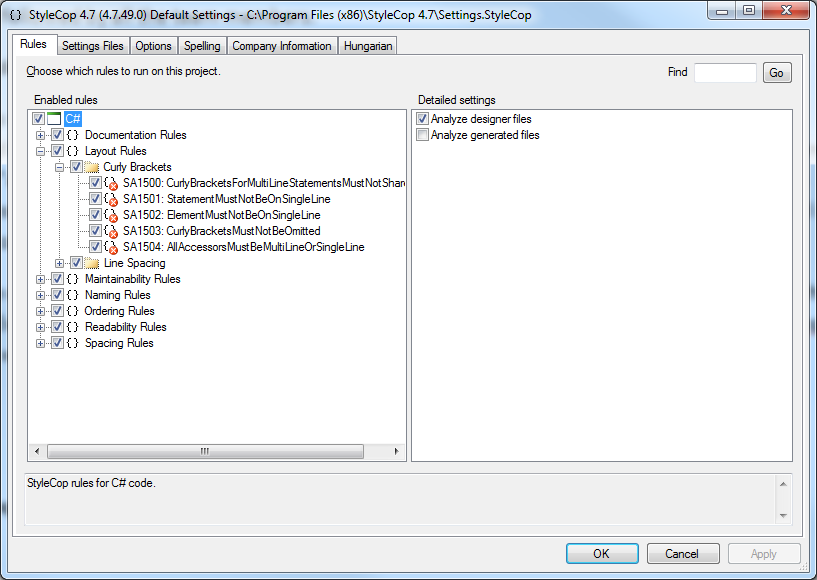Screen dimensions: 817x580
Task: Open the Company Information tab
Action: click(x=282, y=46)
